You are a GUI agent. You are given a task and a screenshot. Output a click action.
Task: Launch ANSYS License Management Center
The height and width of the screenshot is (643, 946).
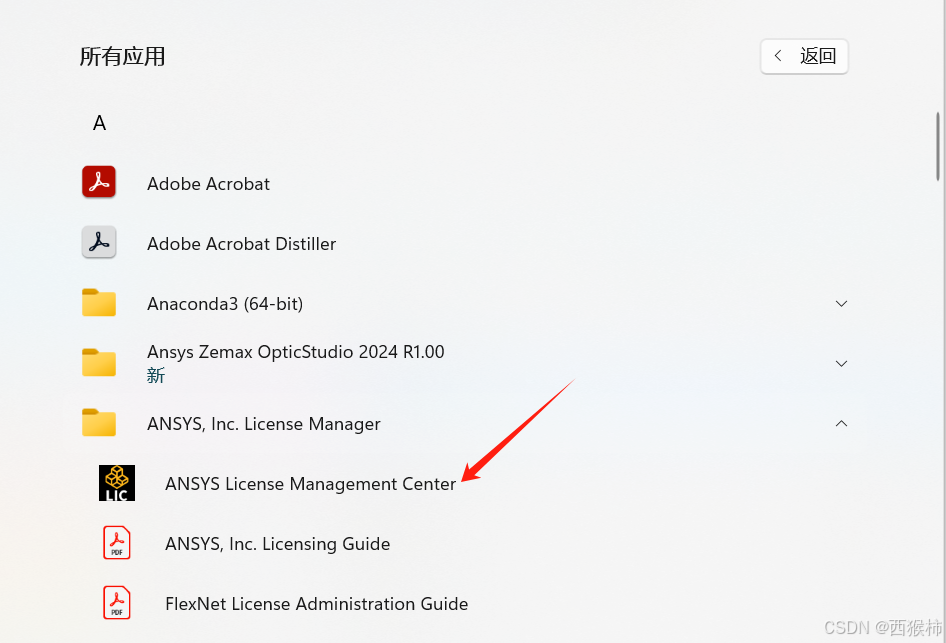[x=311, y=484]
